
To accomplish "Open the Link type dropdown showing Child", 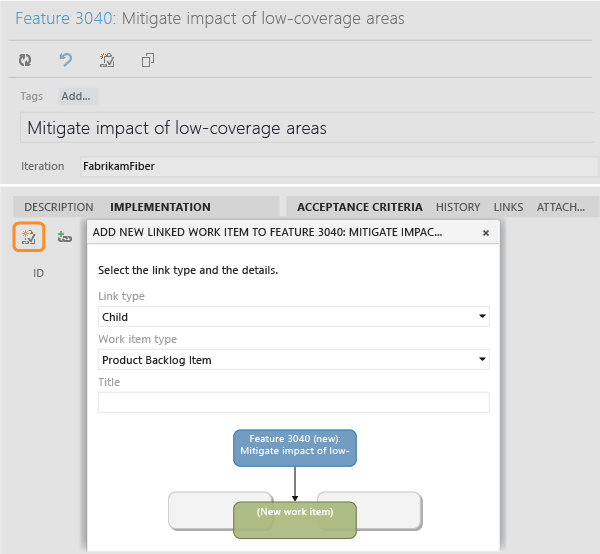I will coord(293,316).
